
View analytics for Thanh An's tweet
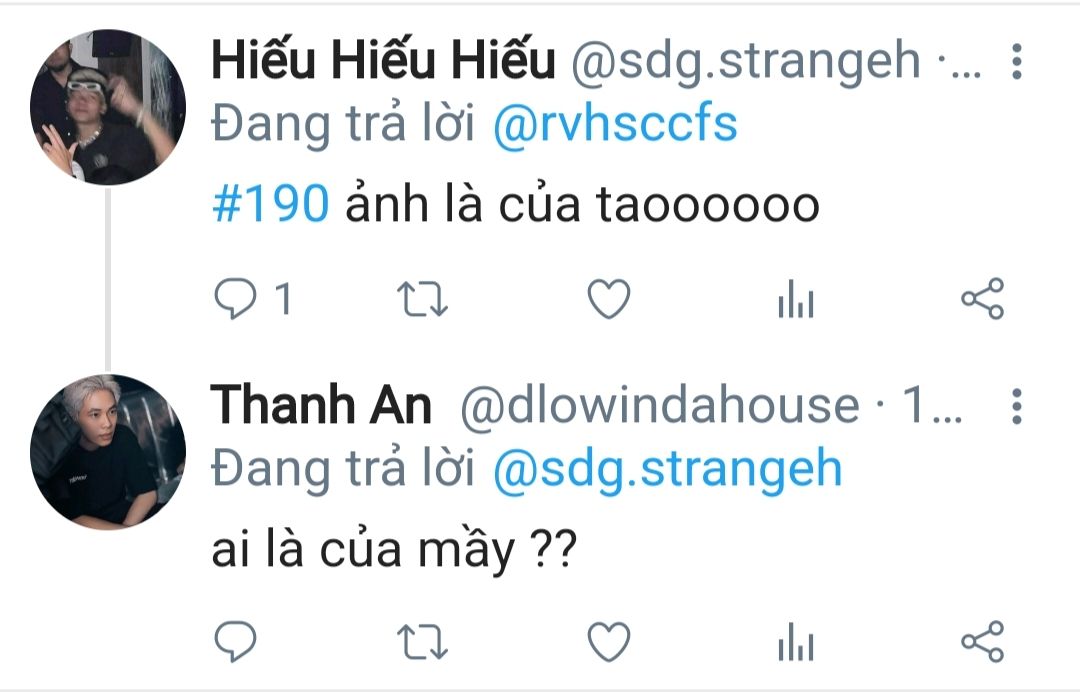point(796,642)
